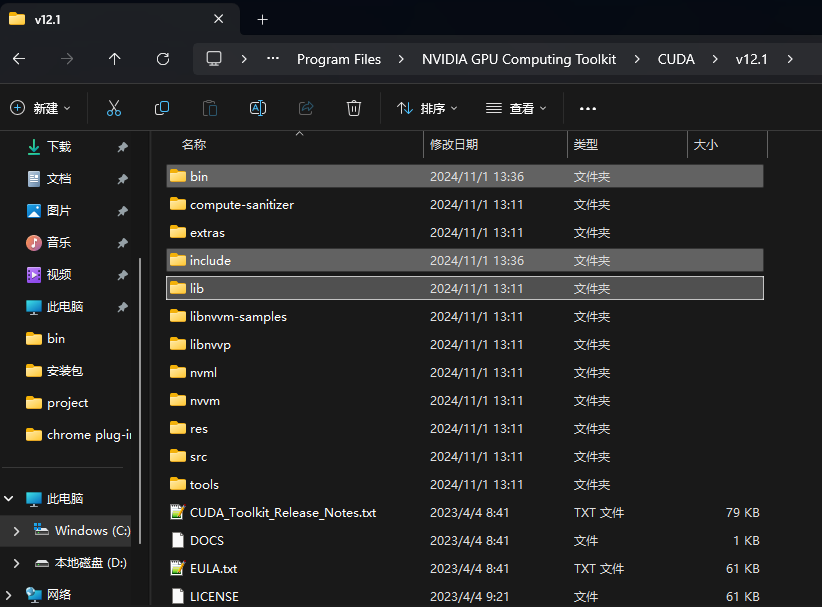822x607 pixels.
Task: Click chevron after v12.1 breadcrumb
Action: (790, 59)
